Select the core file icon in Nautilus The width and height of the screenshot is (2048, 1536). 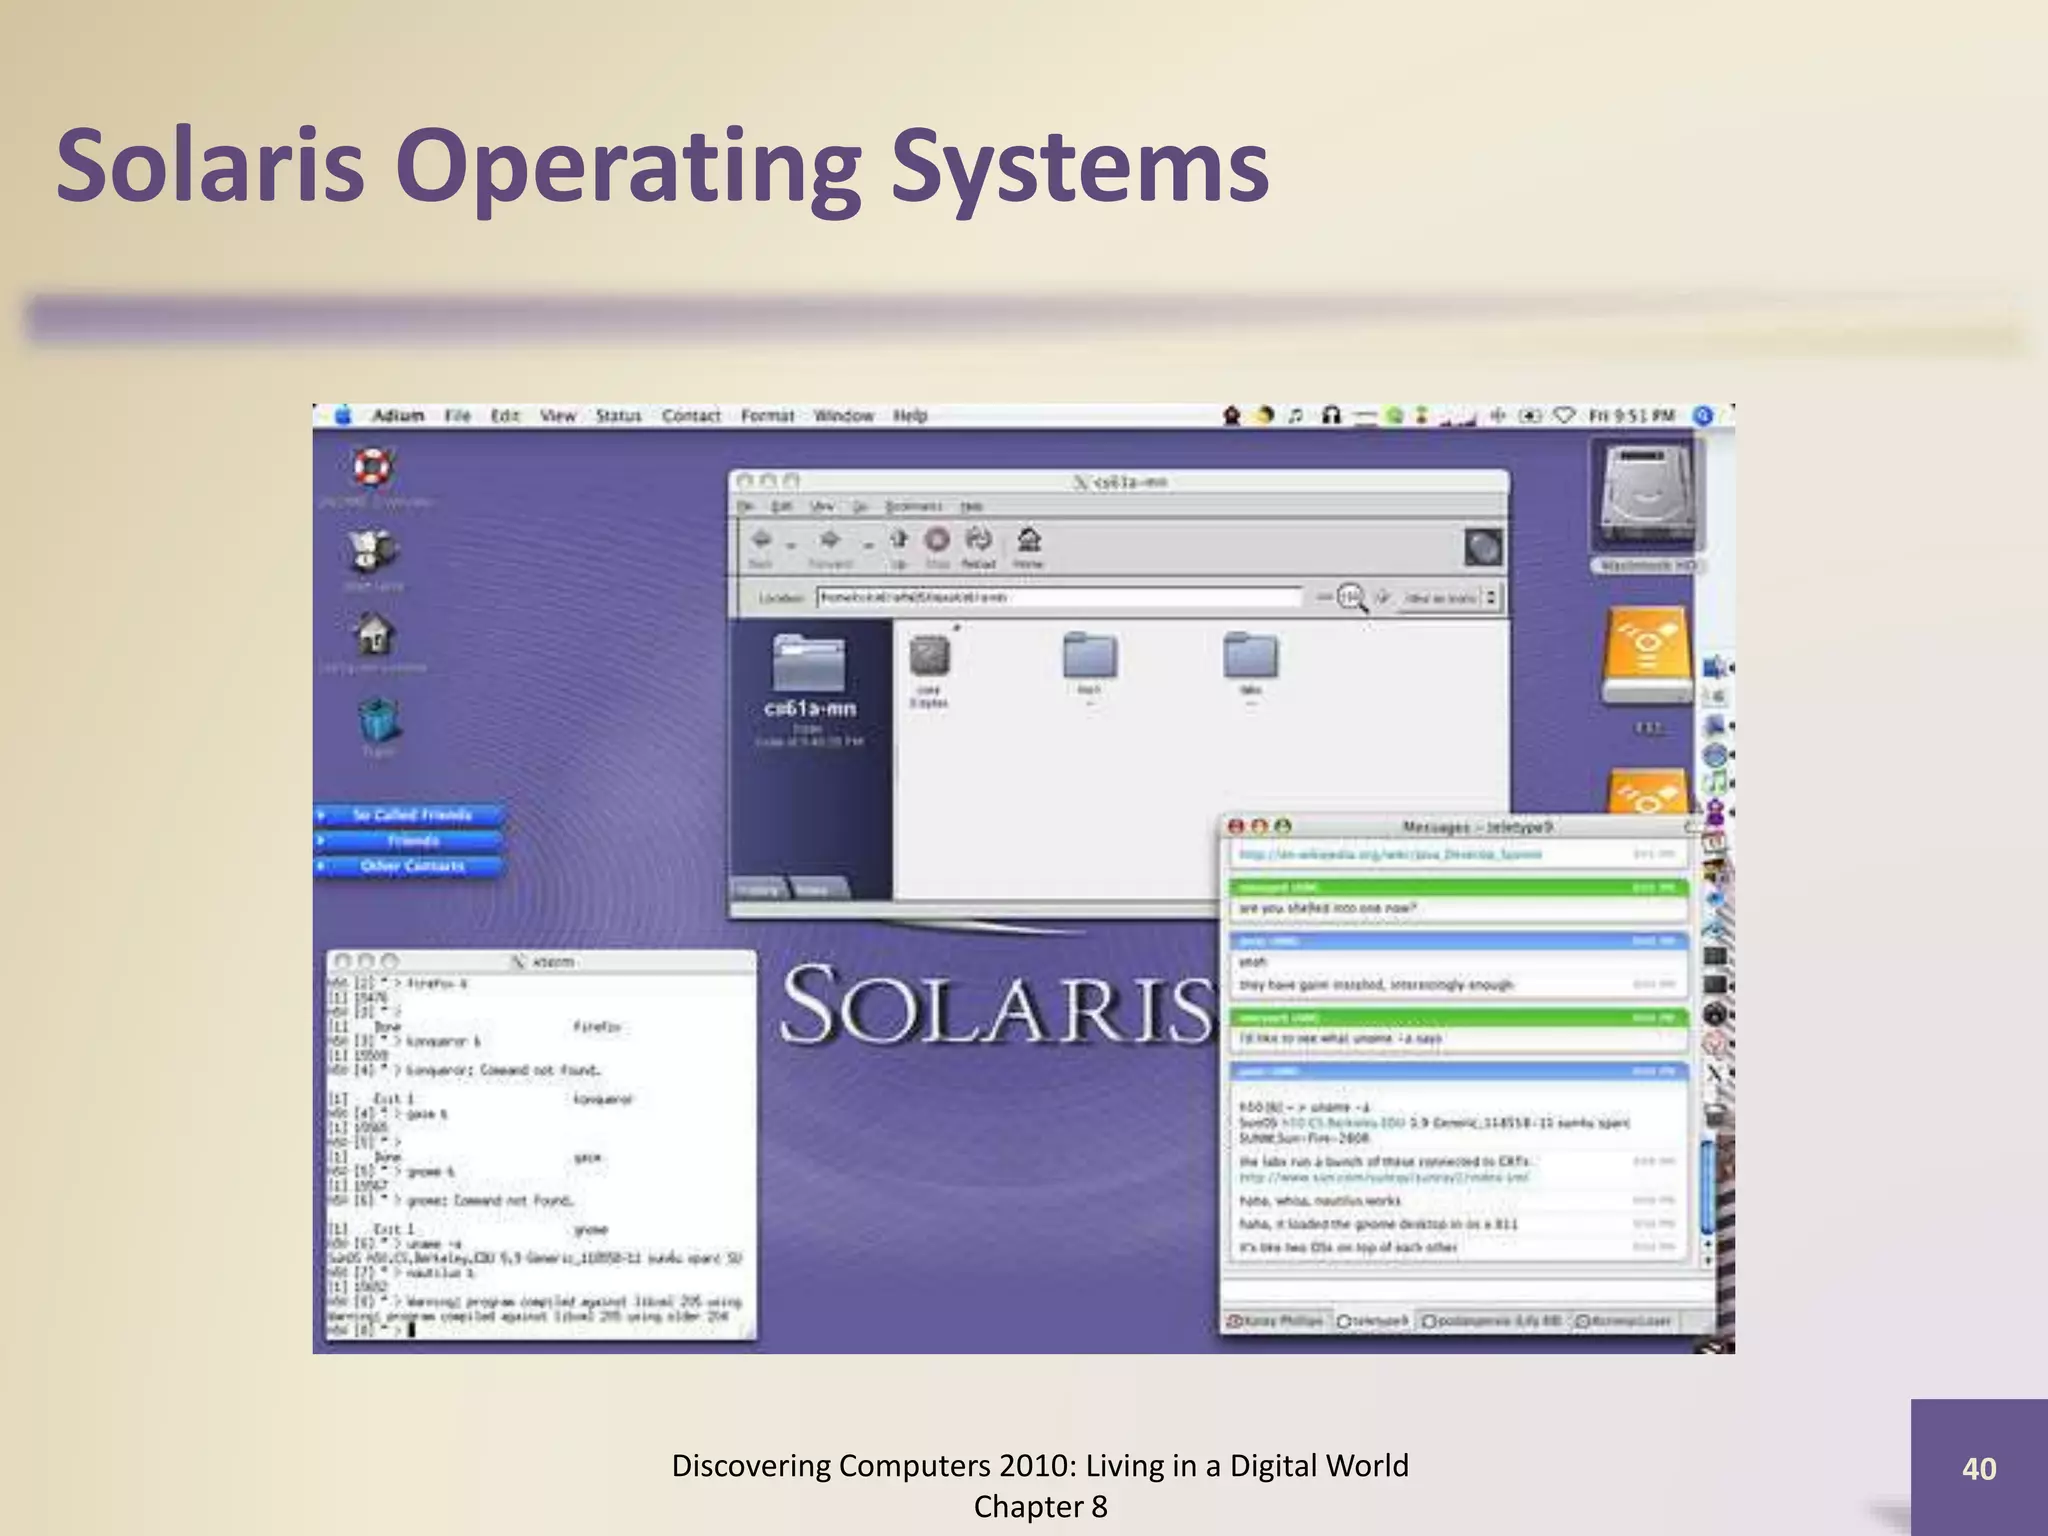[x=930, y=656]
